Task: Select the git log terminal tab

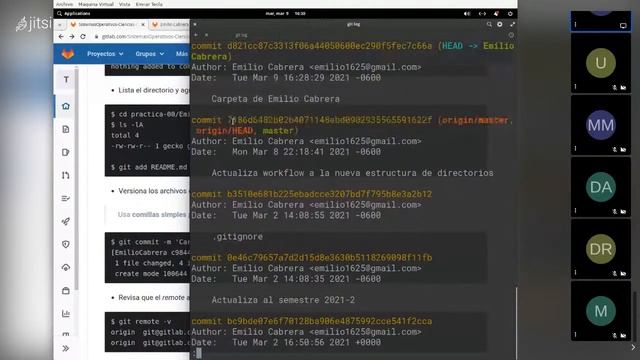Action: coord(241,35)
